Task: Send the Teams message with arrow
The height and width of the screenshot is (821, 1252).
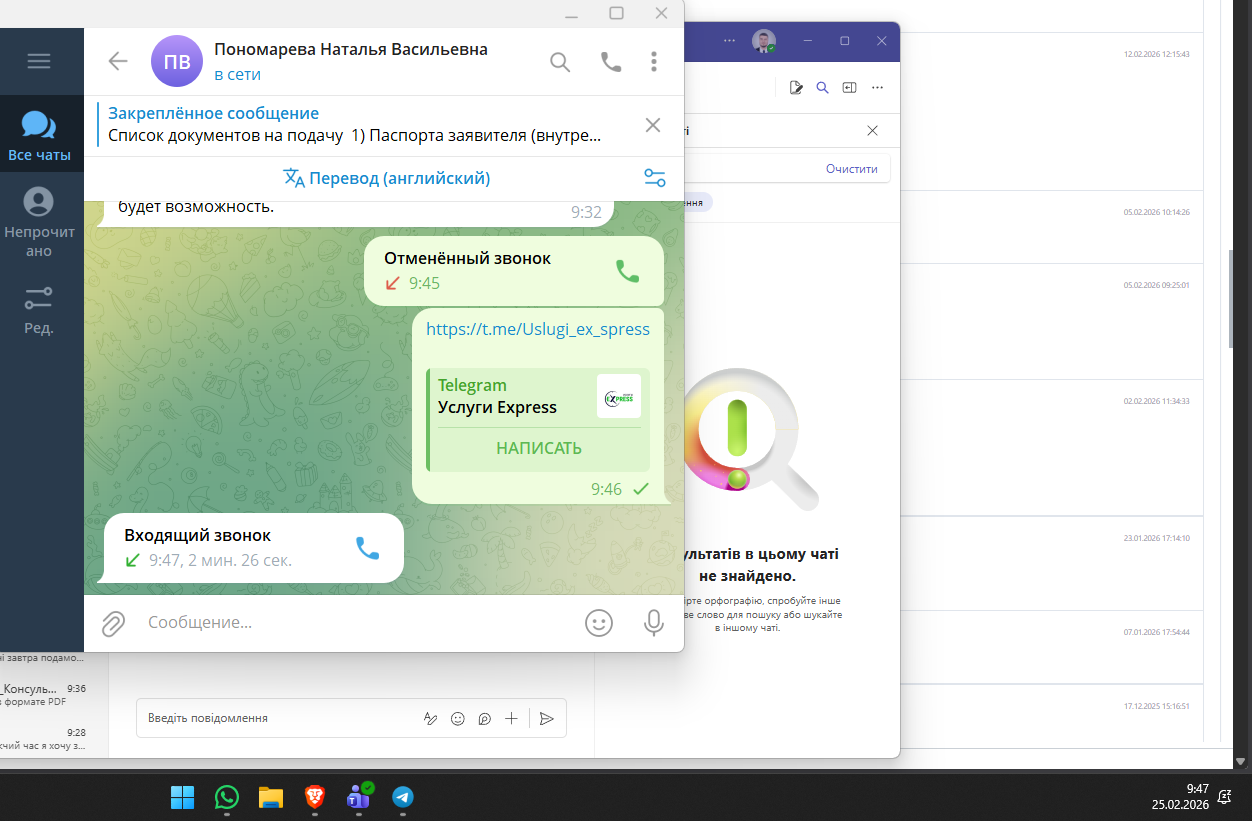Action: coord(546,718)
